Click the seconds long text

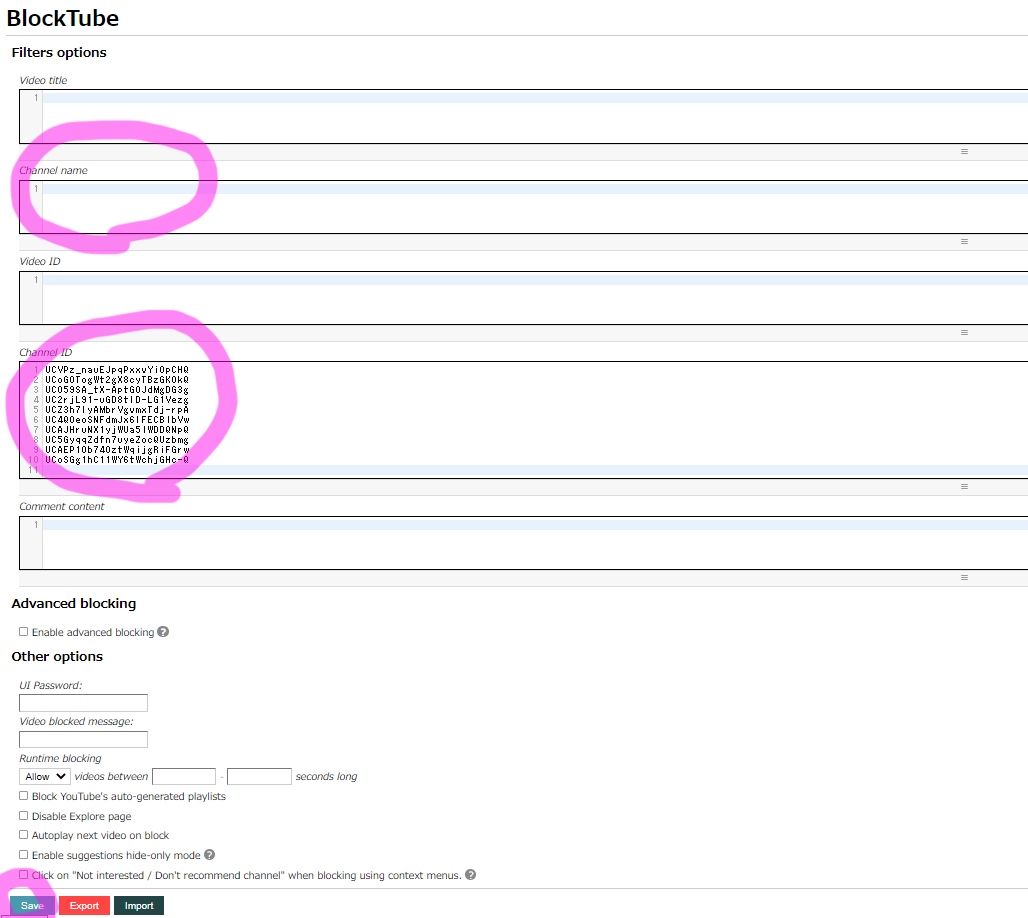(x=326, y=776)
